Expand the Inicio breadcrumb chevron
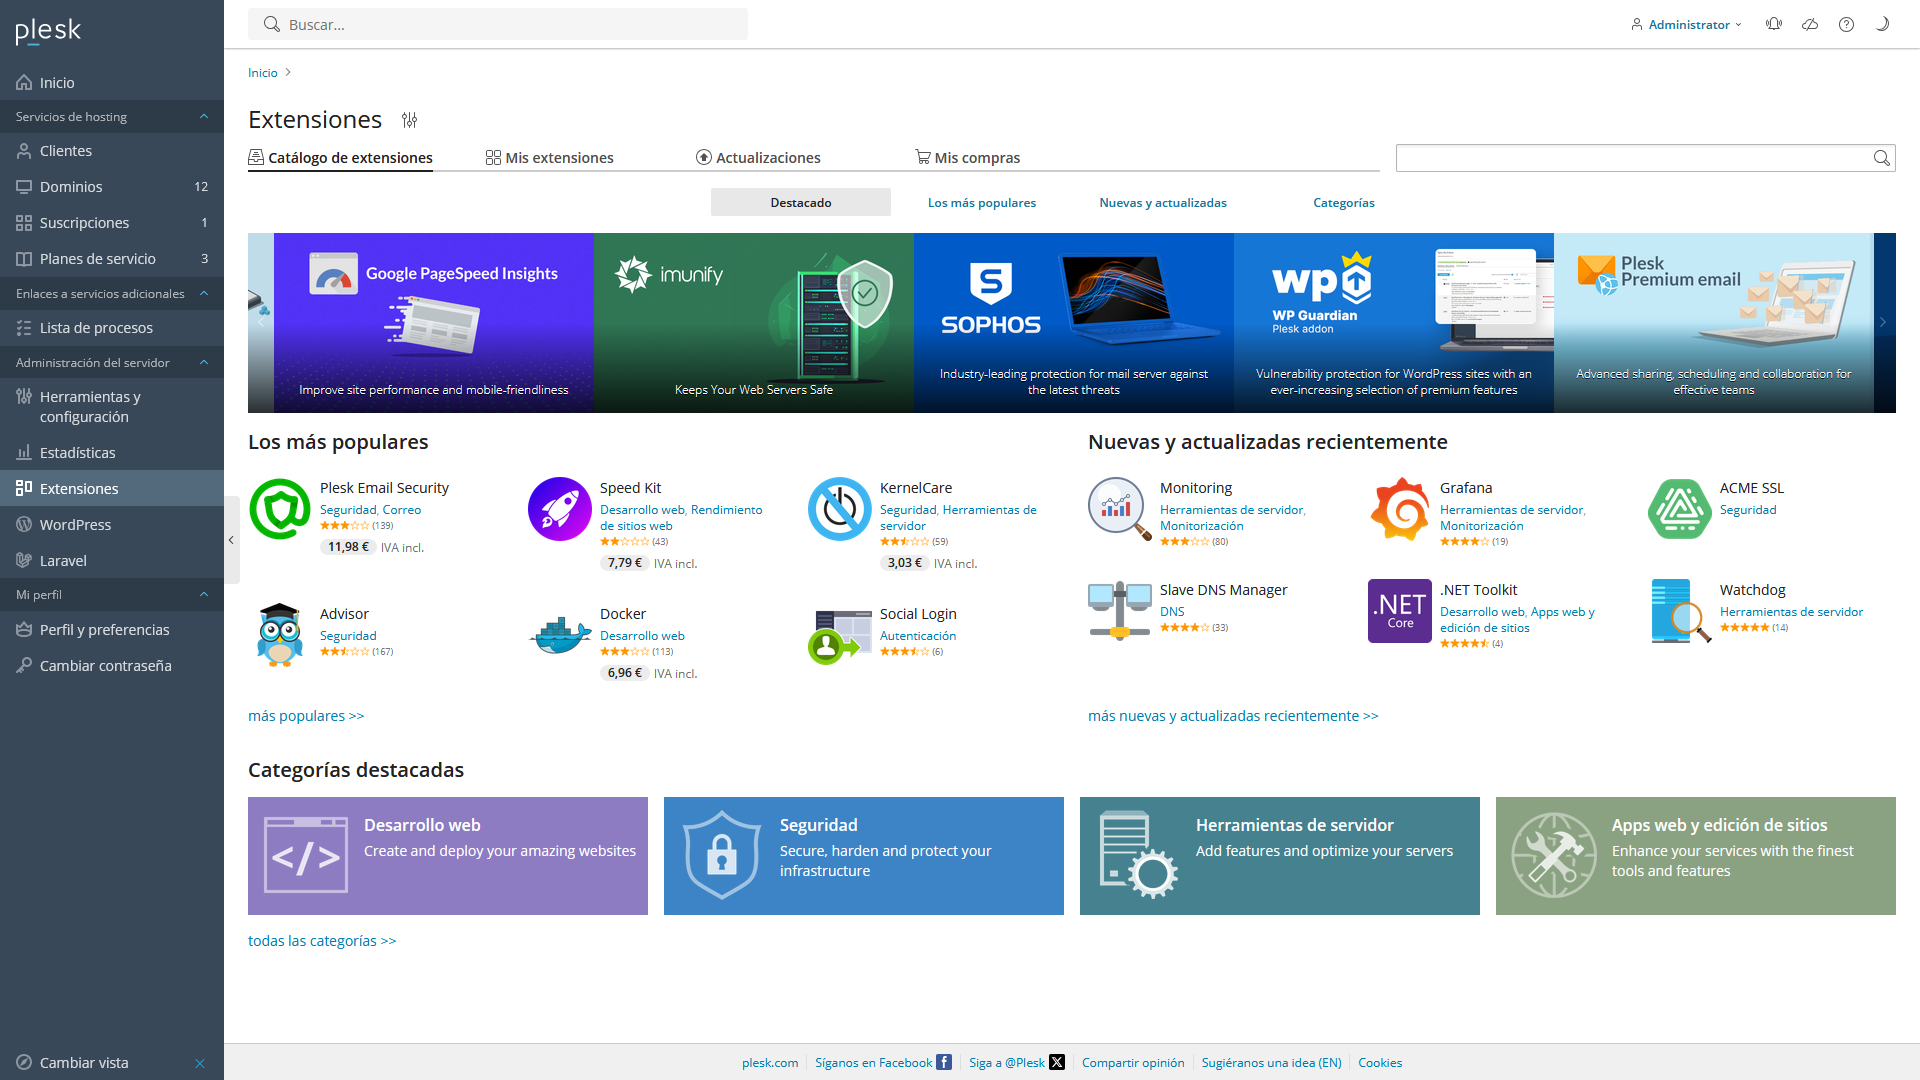This screenshot has height=1080, width=1920. click(288, 73)
